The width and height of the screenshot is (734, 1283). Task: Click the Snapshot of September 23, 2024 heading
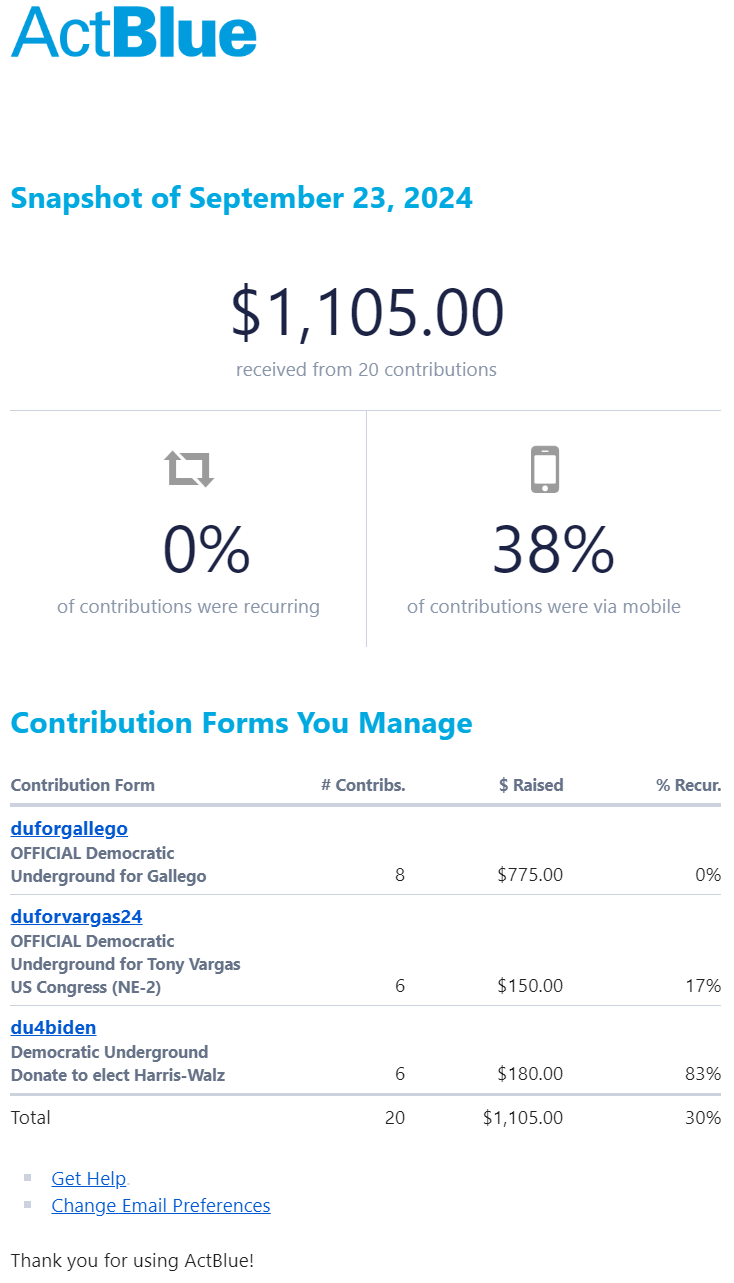(x=241, y=197)
